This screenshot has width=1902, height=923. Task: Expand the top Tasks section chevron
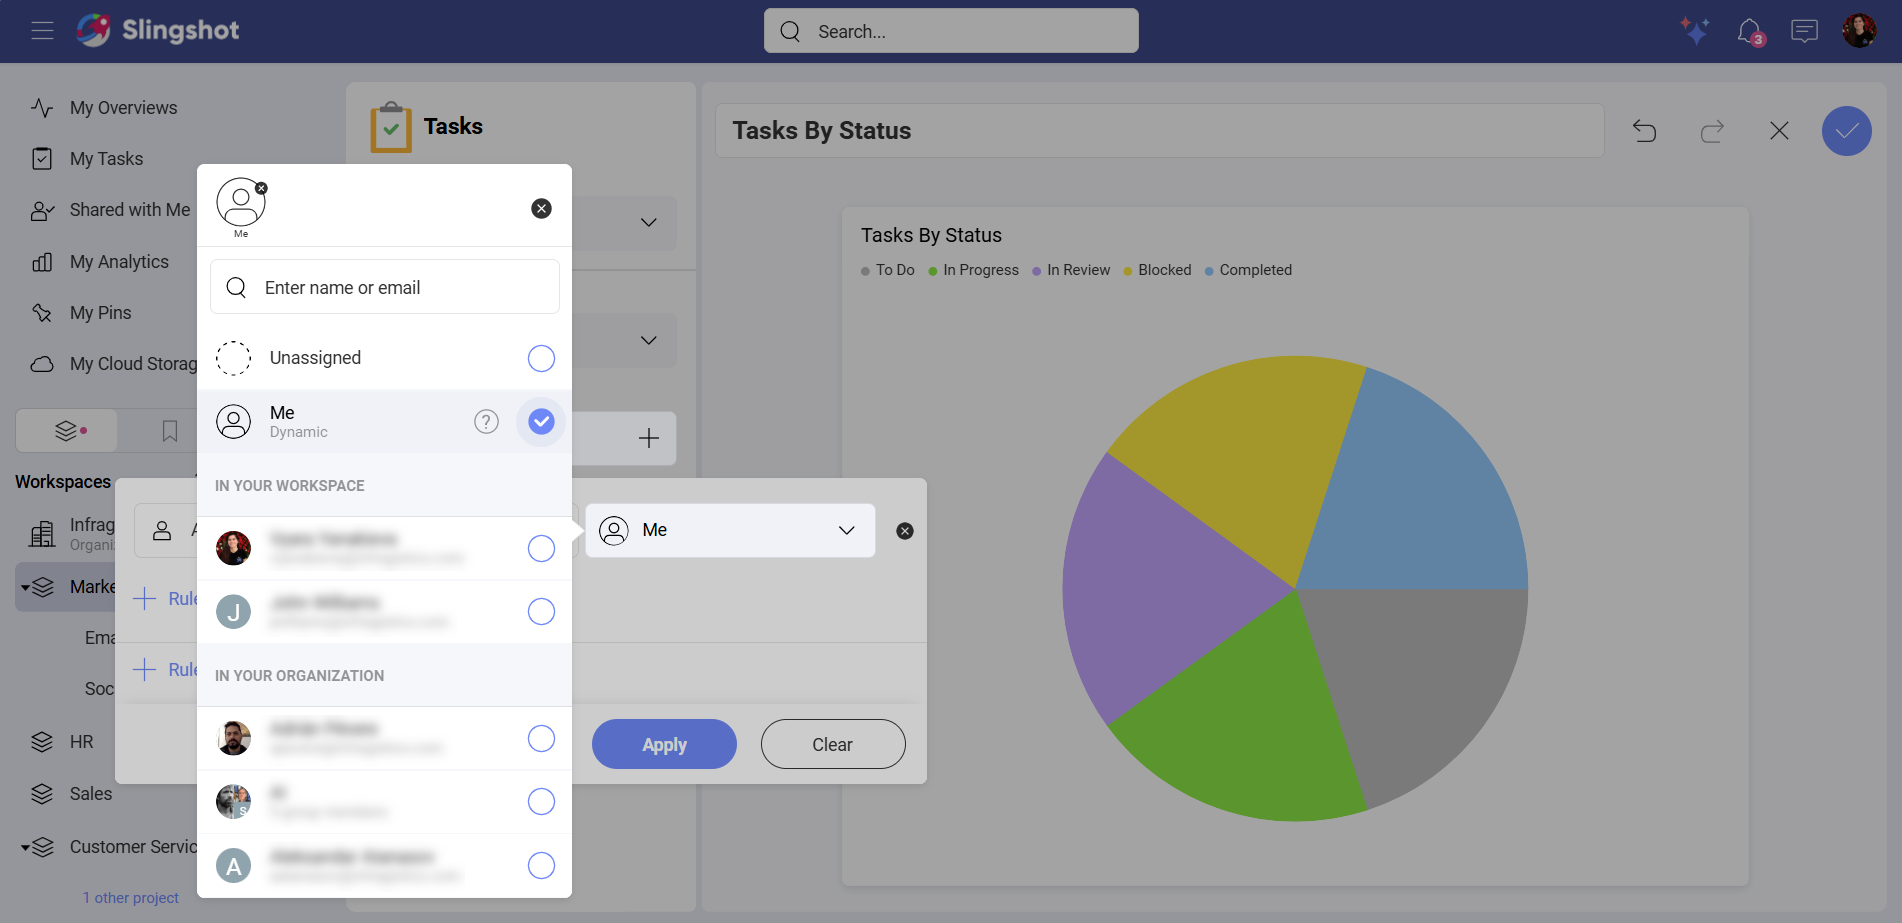pos(648,223)
